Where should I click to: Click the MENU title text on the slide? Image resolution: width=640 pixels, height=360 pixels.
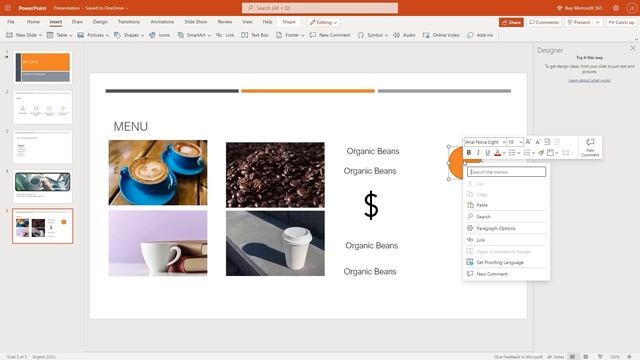click(x=131, y=127)
